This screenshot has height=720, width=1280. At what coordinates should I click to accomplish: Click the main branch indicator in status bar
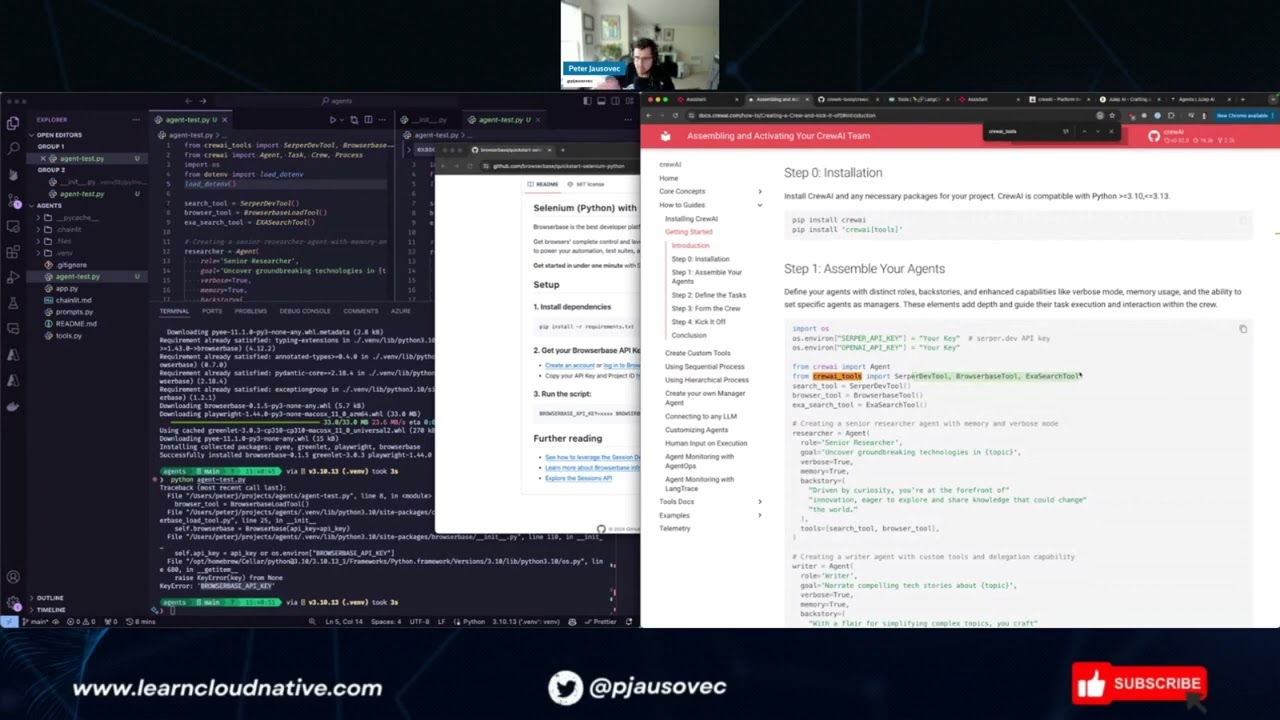click(36, 622)
